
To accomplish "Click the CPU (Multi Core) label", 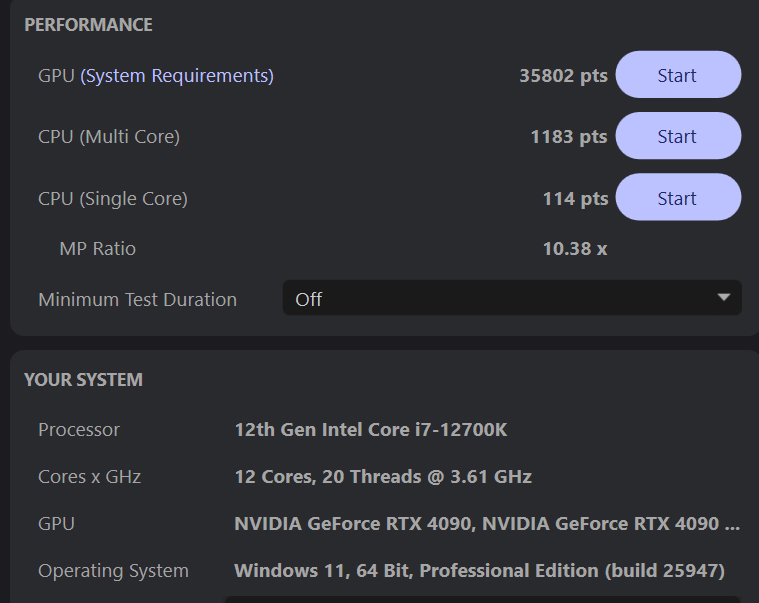I will [x=109, y=136].
